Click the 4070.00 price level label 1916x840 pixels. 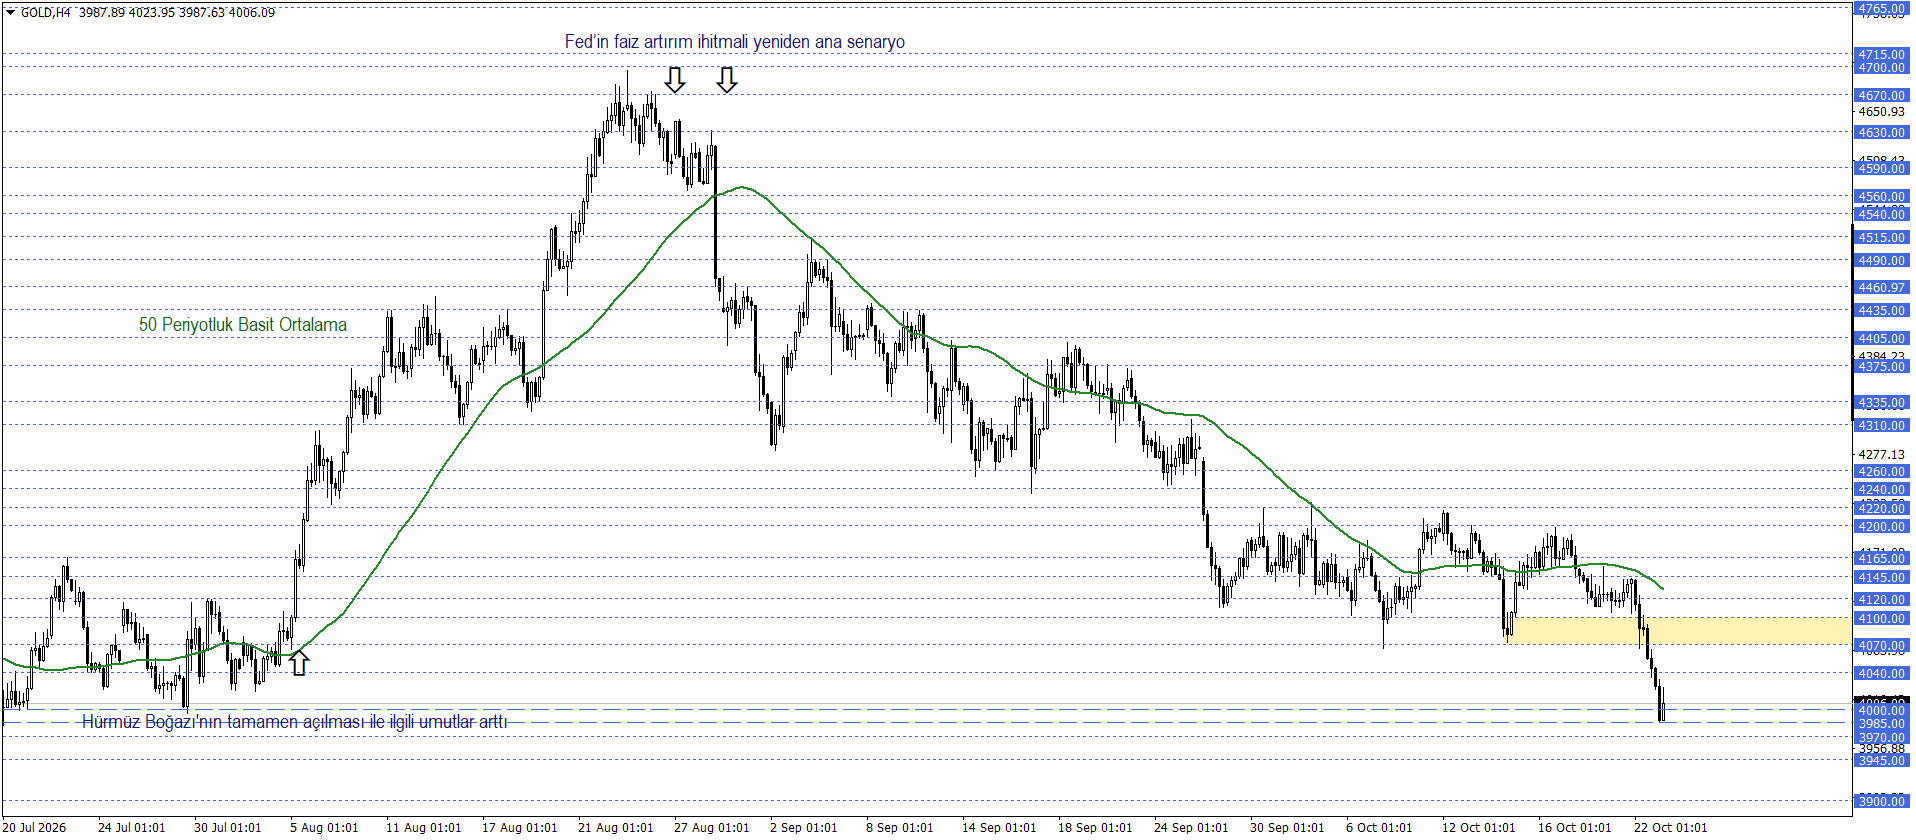pyautogui.click(x=1882, y=647)
